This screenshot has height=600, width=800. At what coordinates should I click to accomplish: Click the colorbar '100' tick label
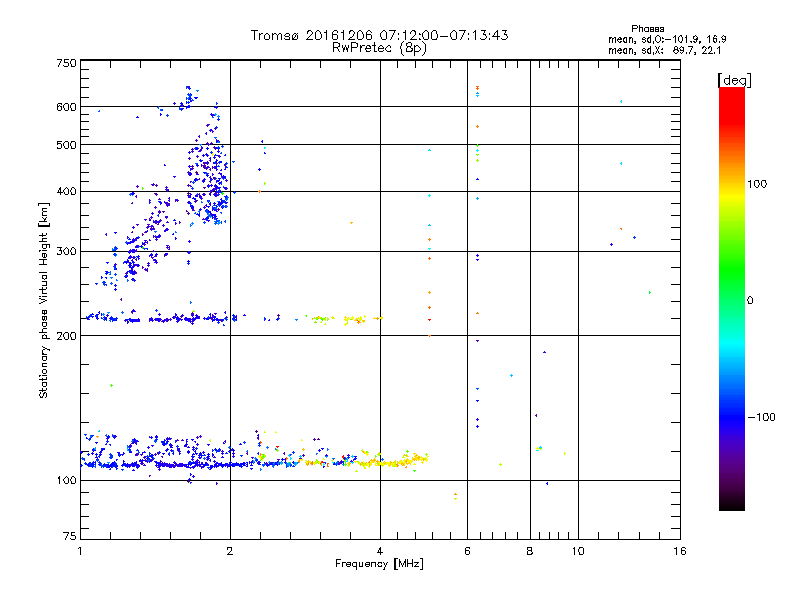click(x=757, y=184)
